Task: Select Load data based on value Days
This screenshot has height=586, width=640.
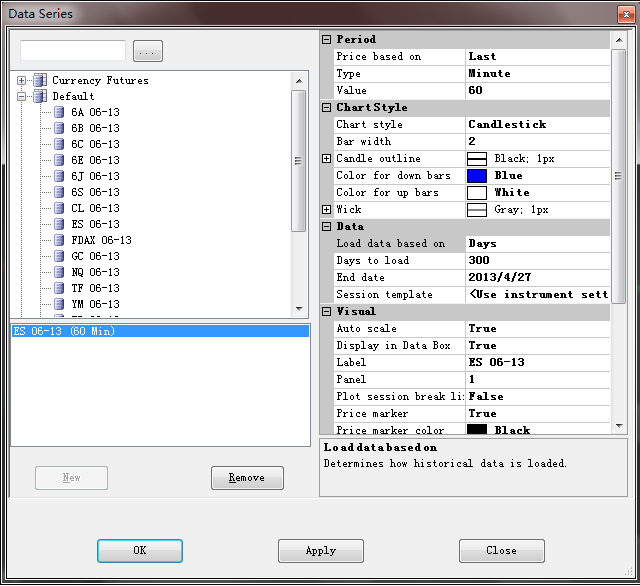Action: point(538,244)
